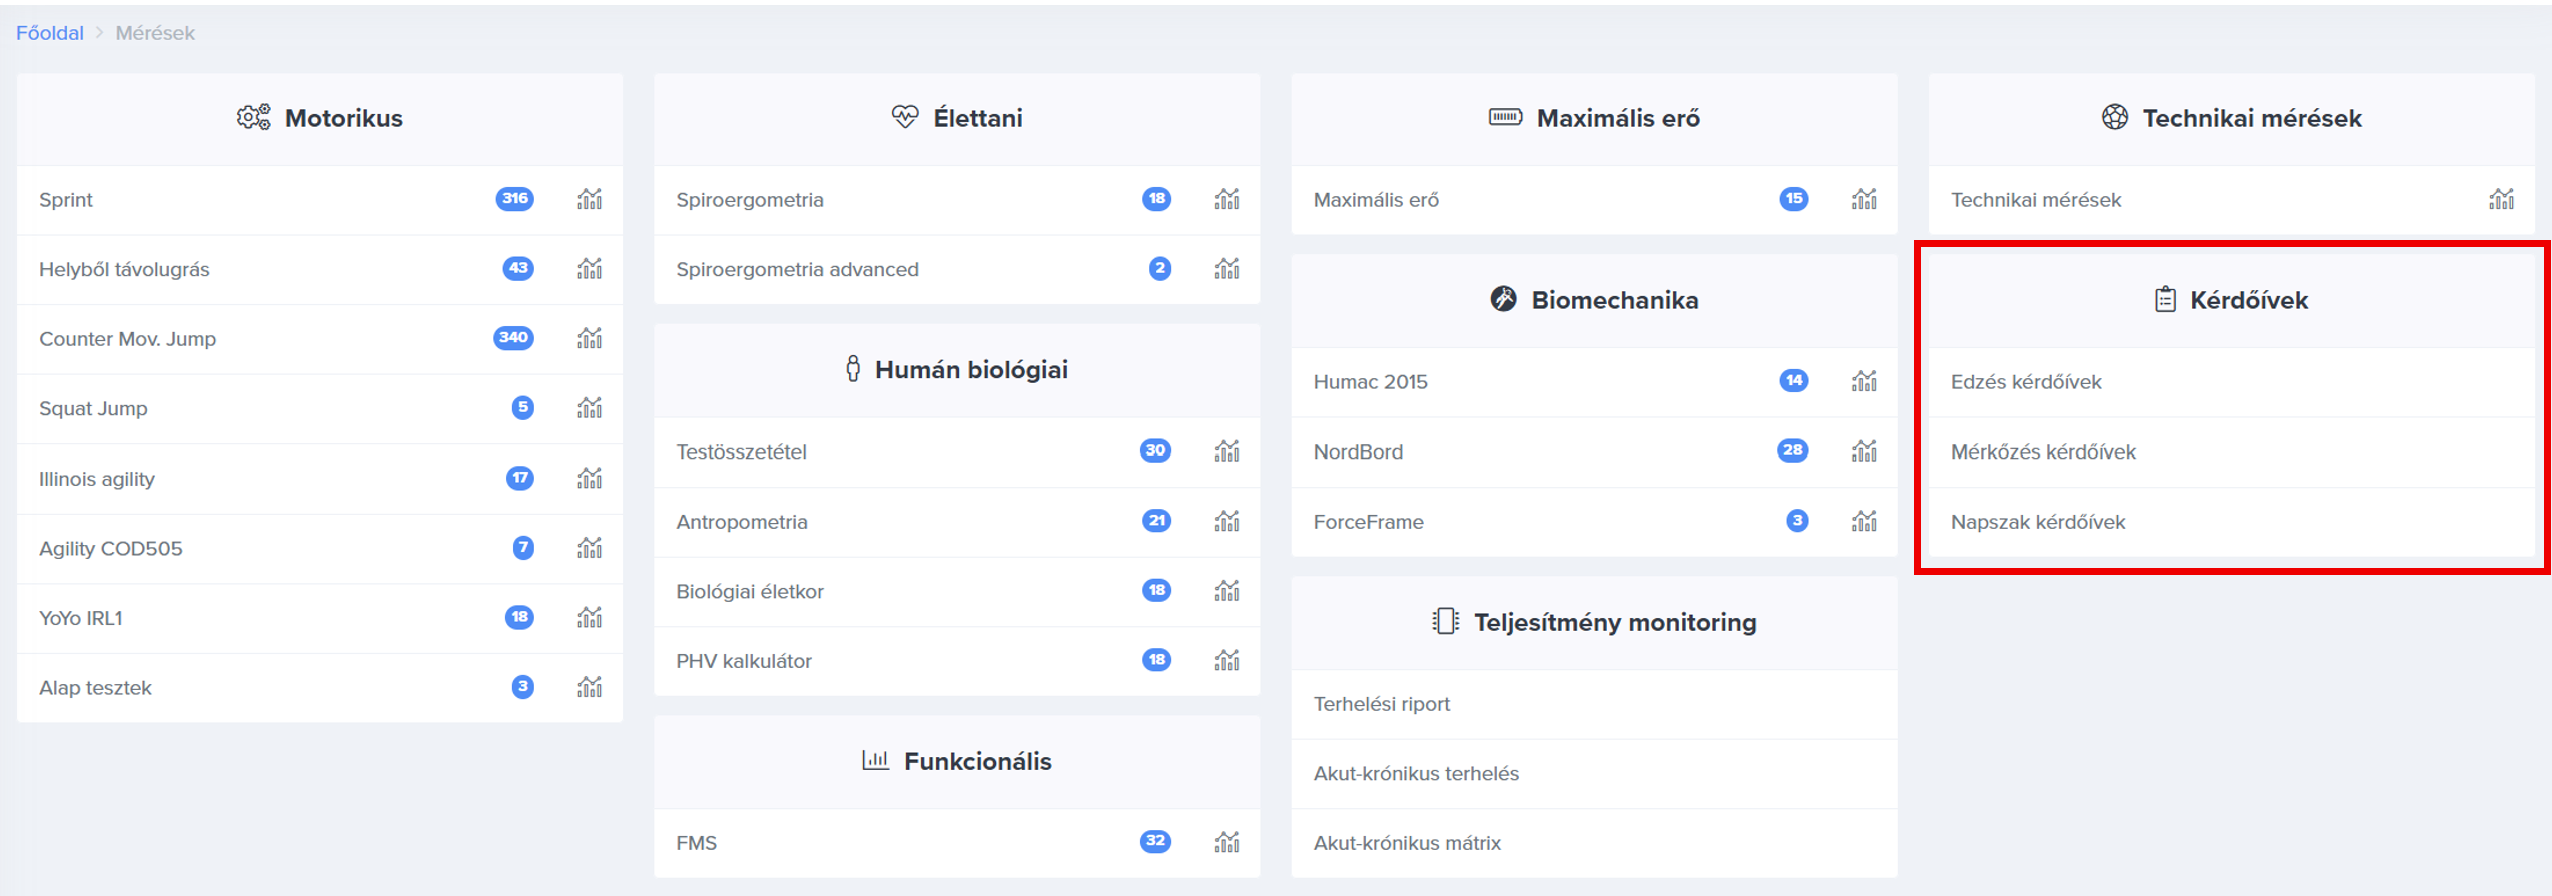The width and height of the screenshot is (2552, 896).
Task: Click the statistics icon for Counter Mov. Jump
Action: click(x=589, y=338)
